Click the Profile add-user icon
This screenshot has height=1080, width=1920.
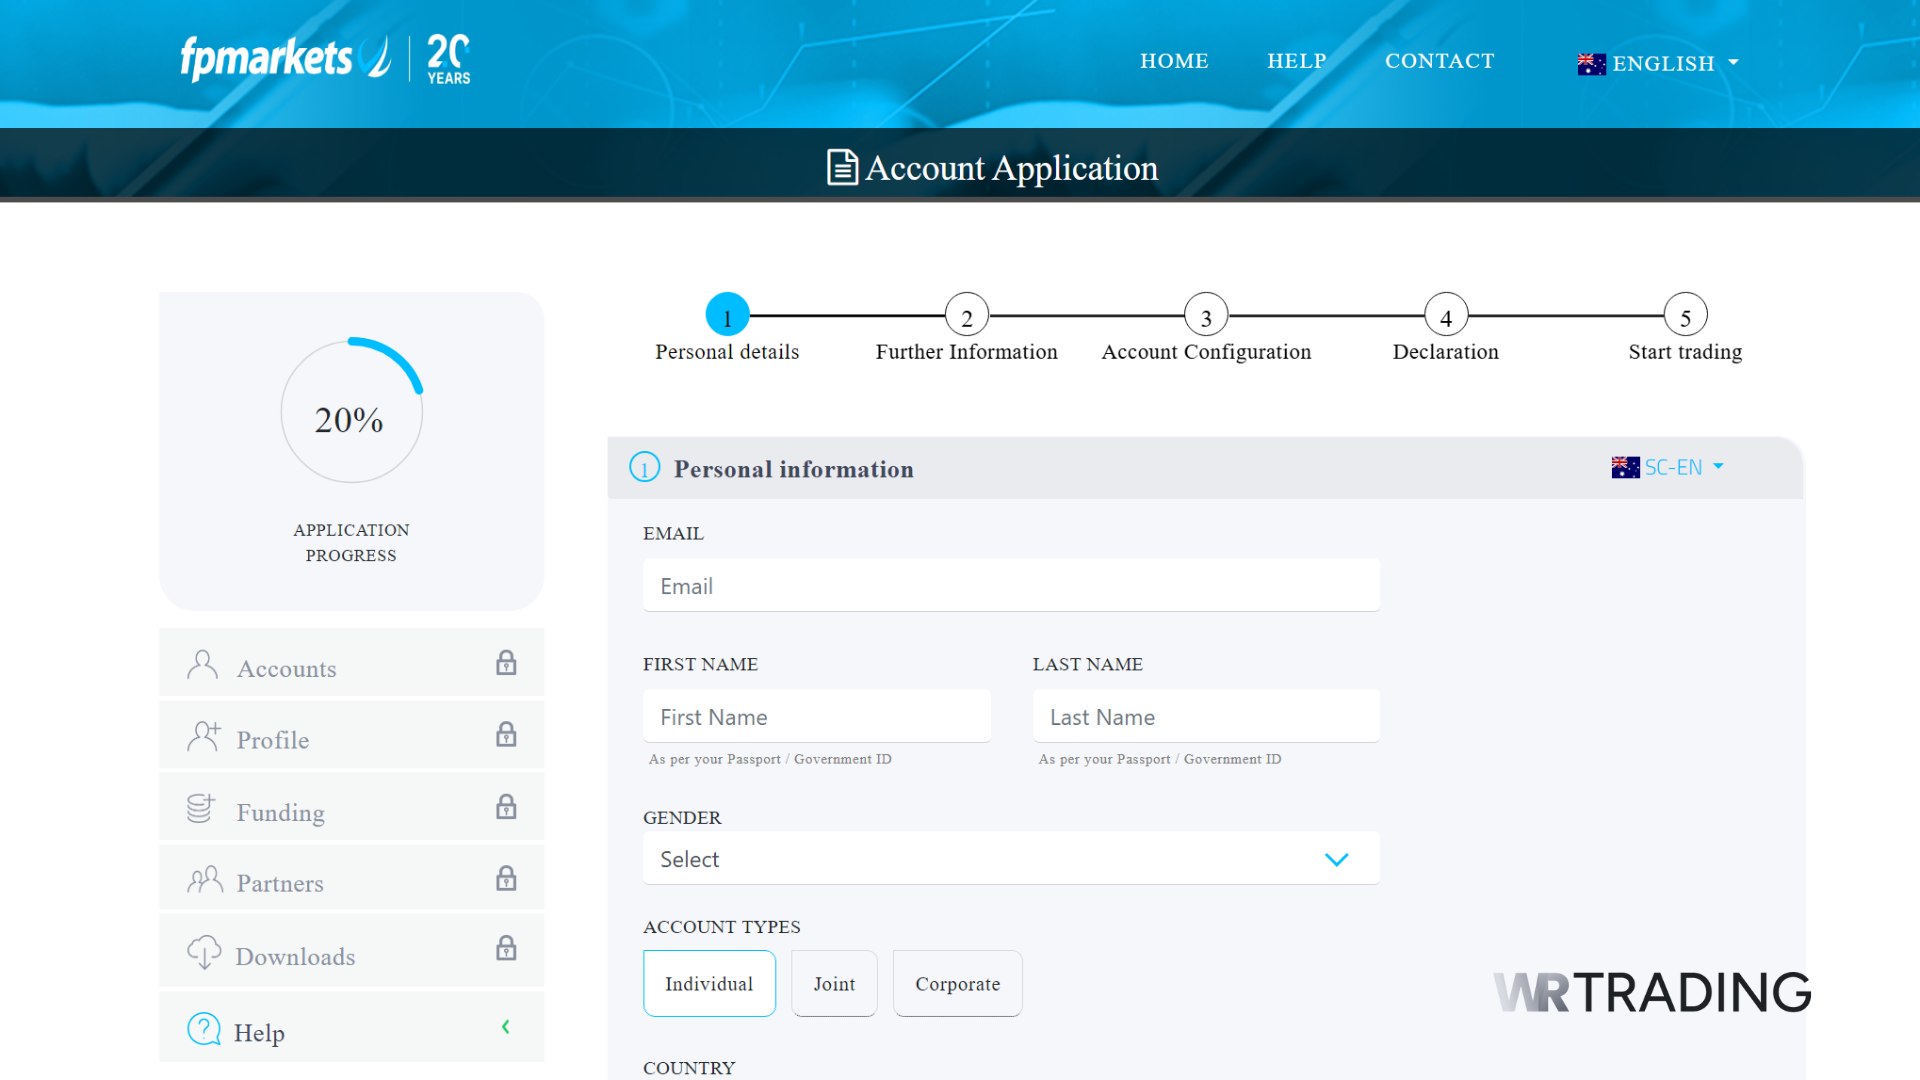pos(203,737)
